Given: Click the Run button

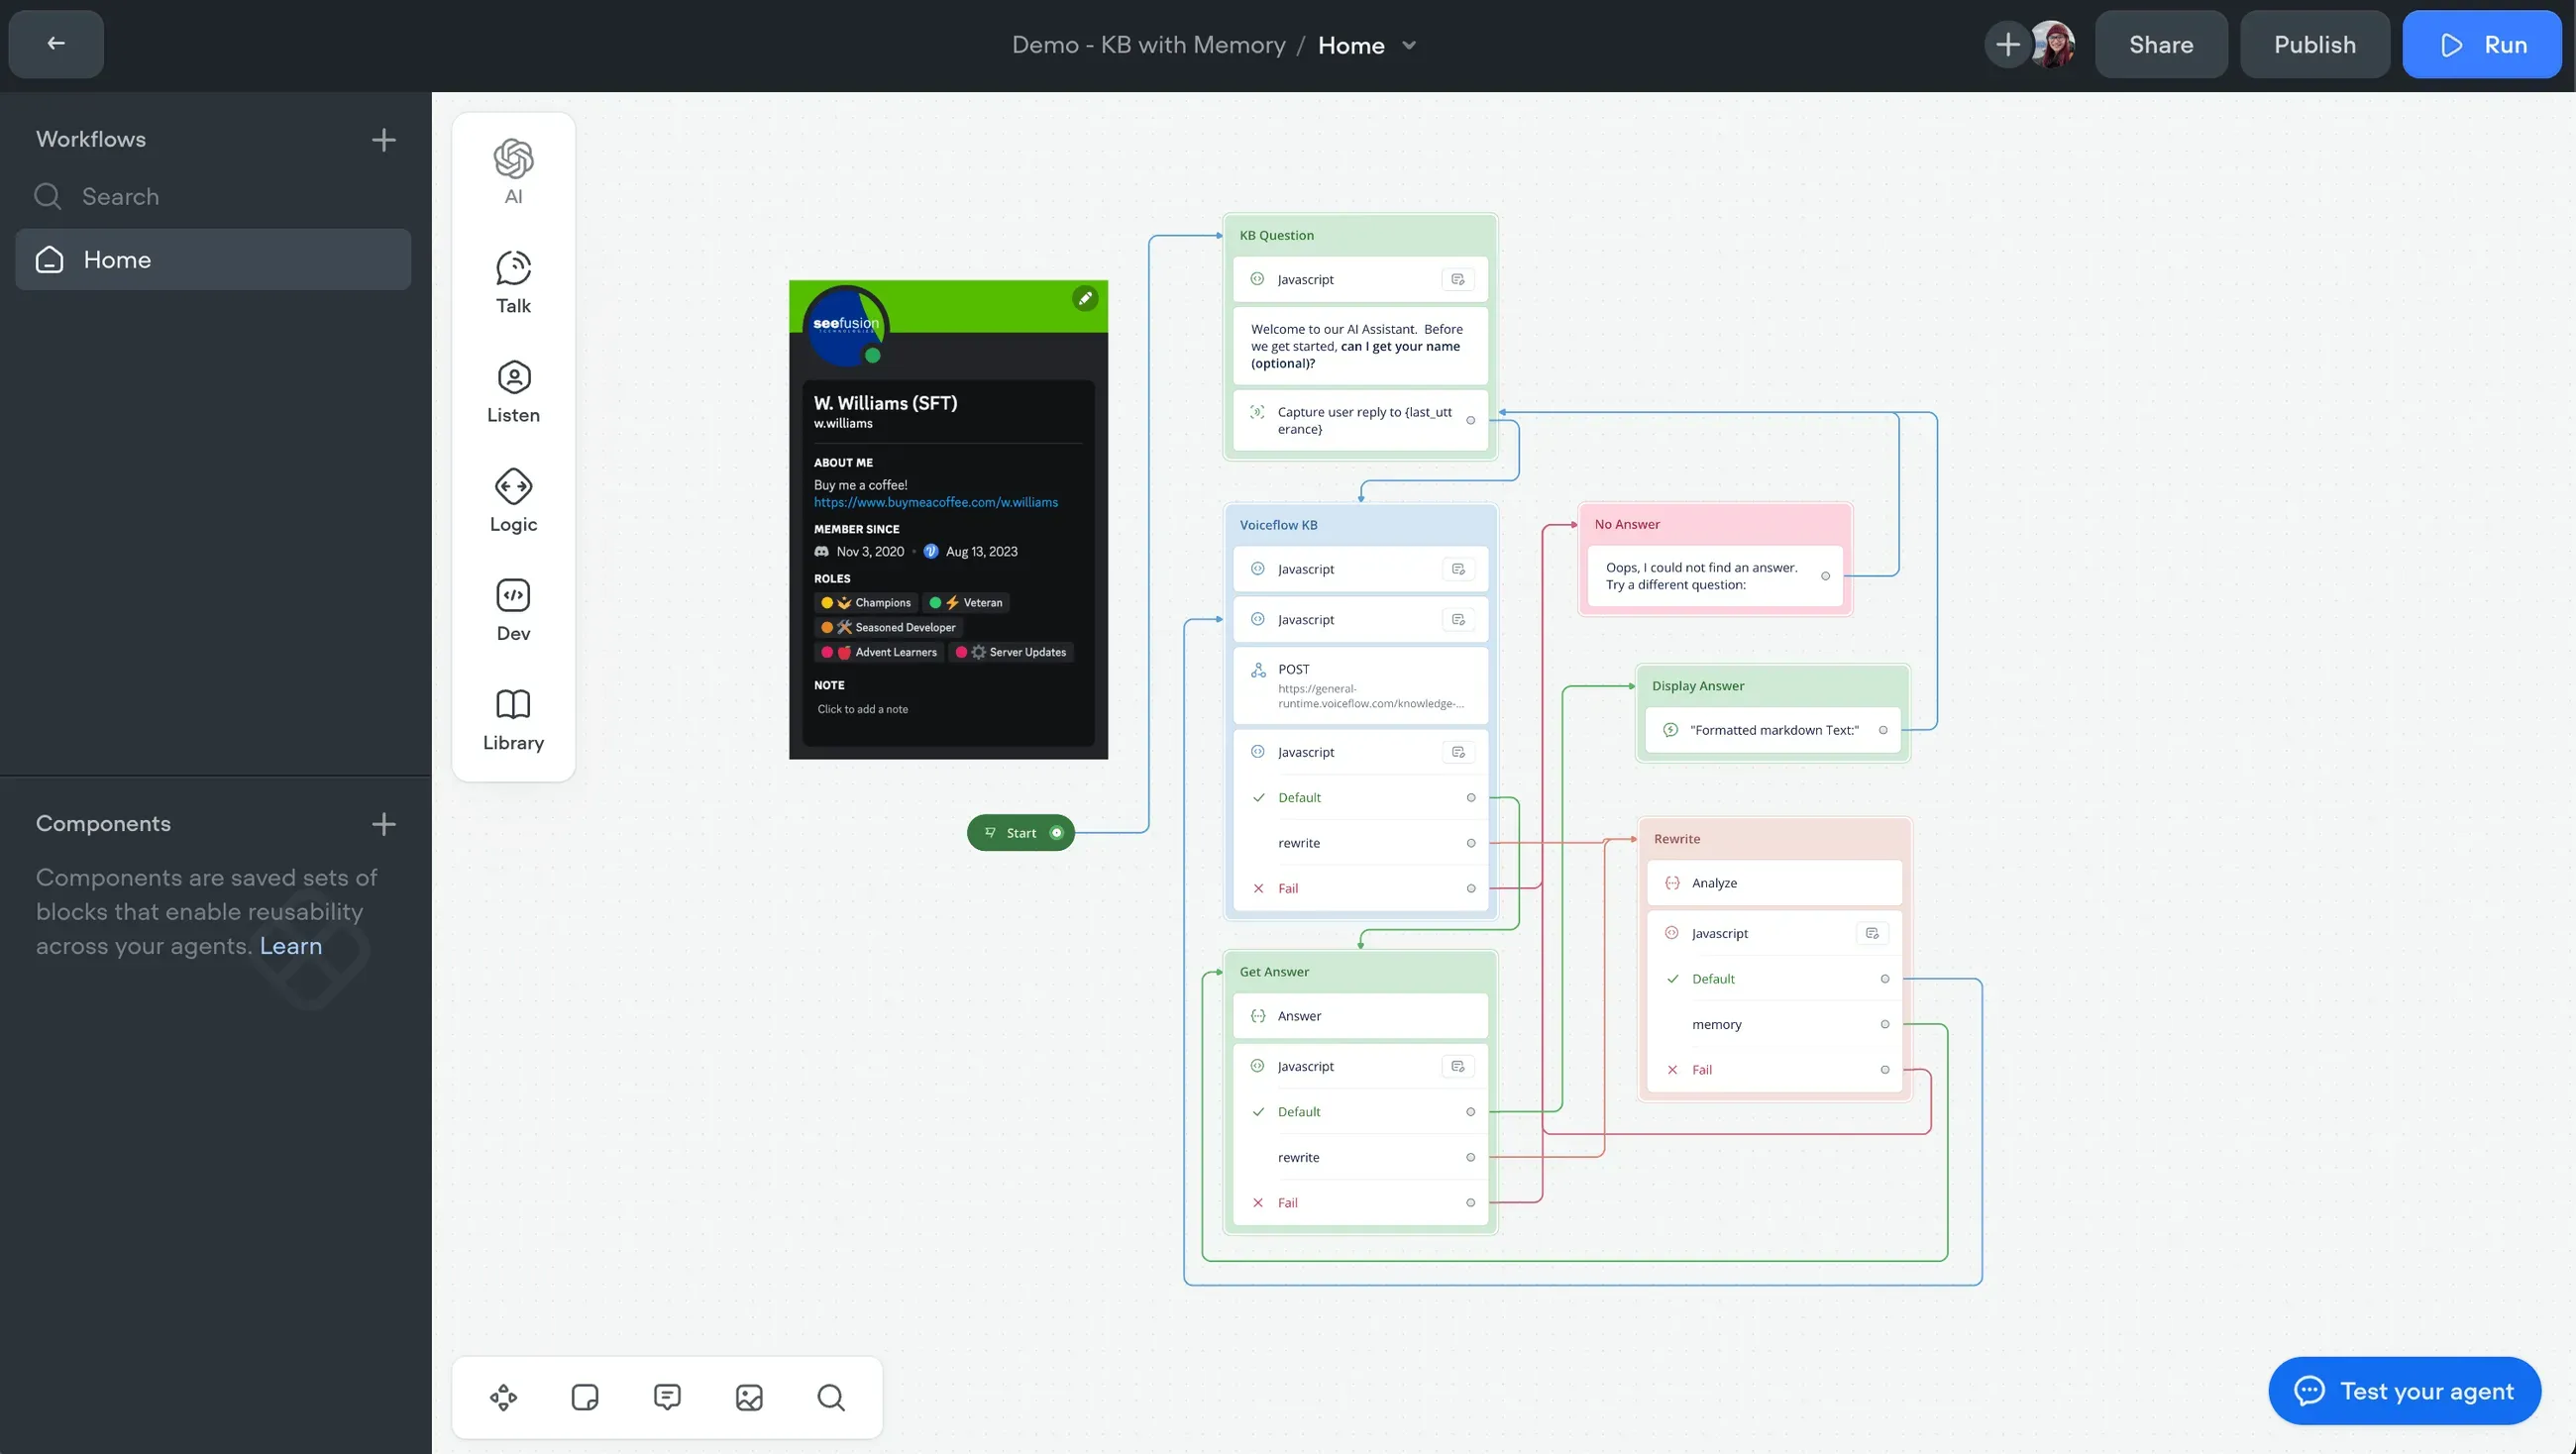Looking at the screenshot, I should coord(2482,45).
